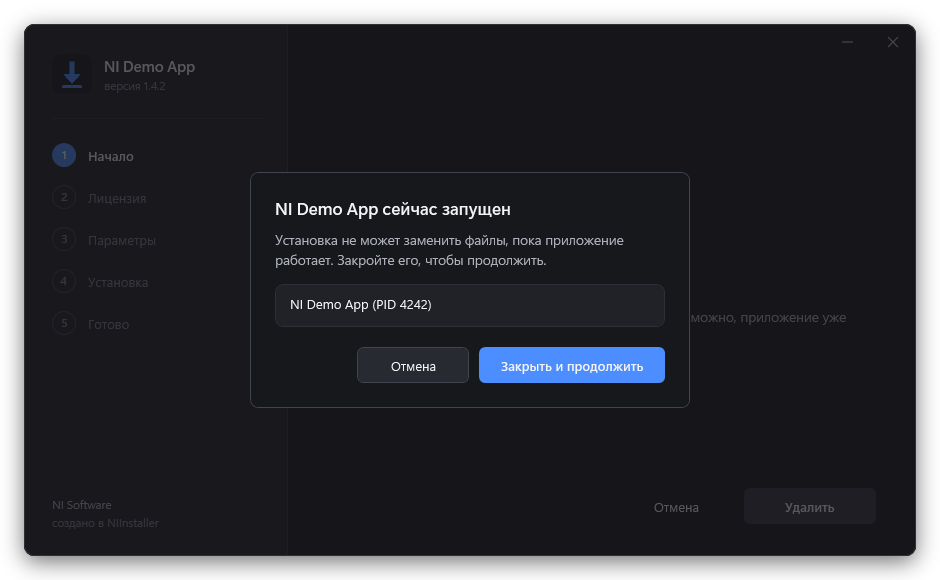940x580 pixels.
Task: Select step 2 circle icon Лицензия
Action: point(64,197)
